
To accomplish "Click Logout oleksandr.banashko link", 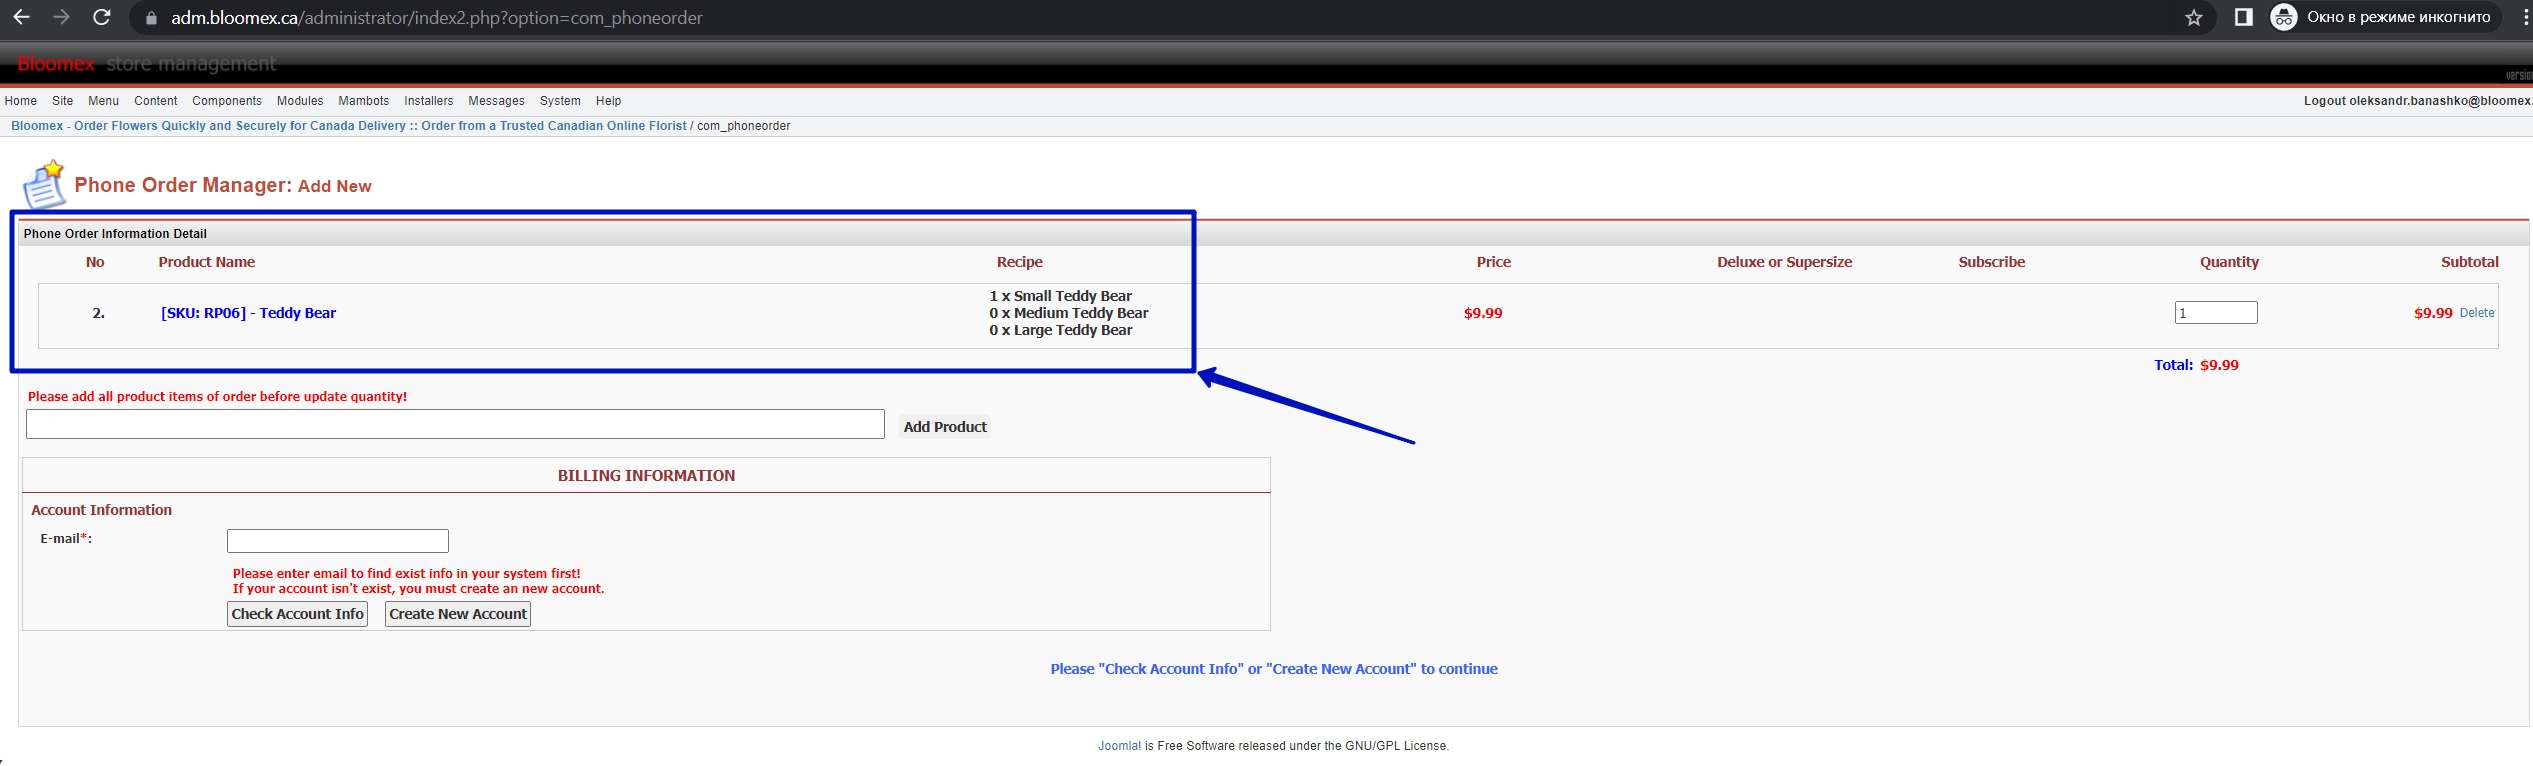I will click(2418, 101).
